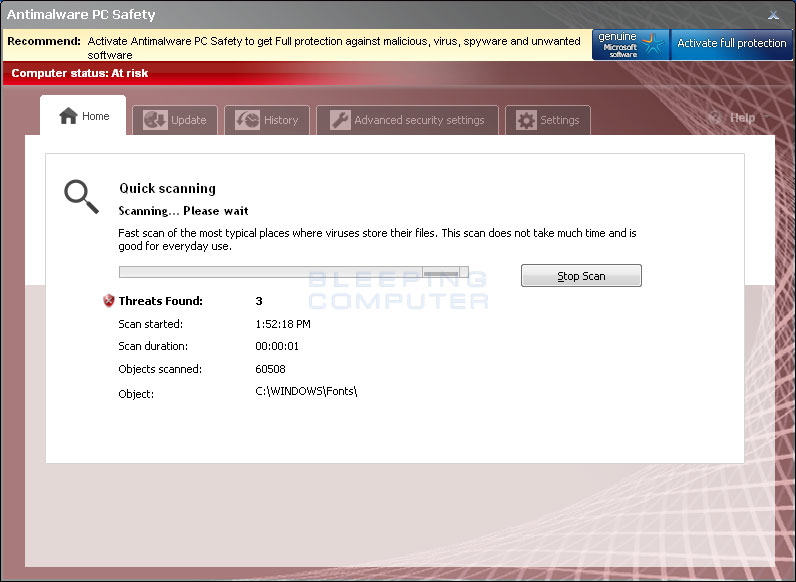Click the wrench Advanced security icon
The width and height of the screenshot is (796, 582).
(340, 120)
